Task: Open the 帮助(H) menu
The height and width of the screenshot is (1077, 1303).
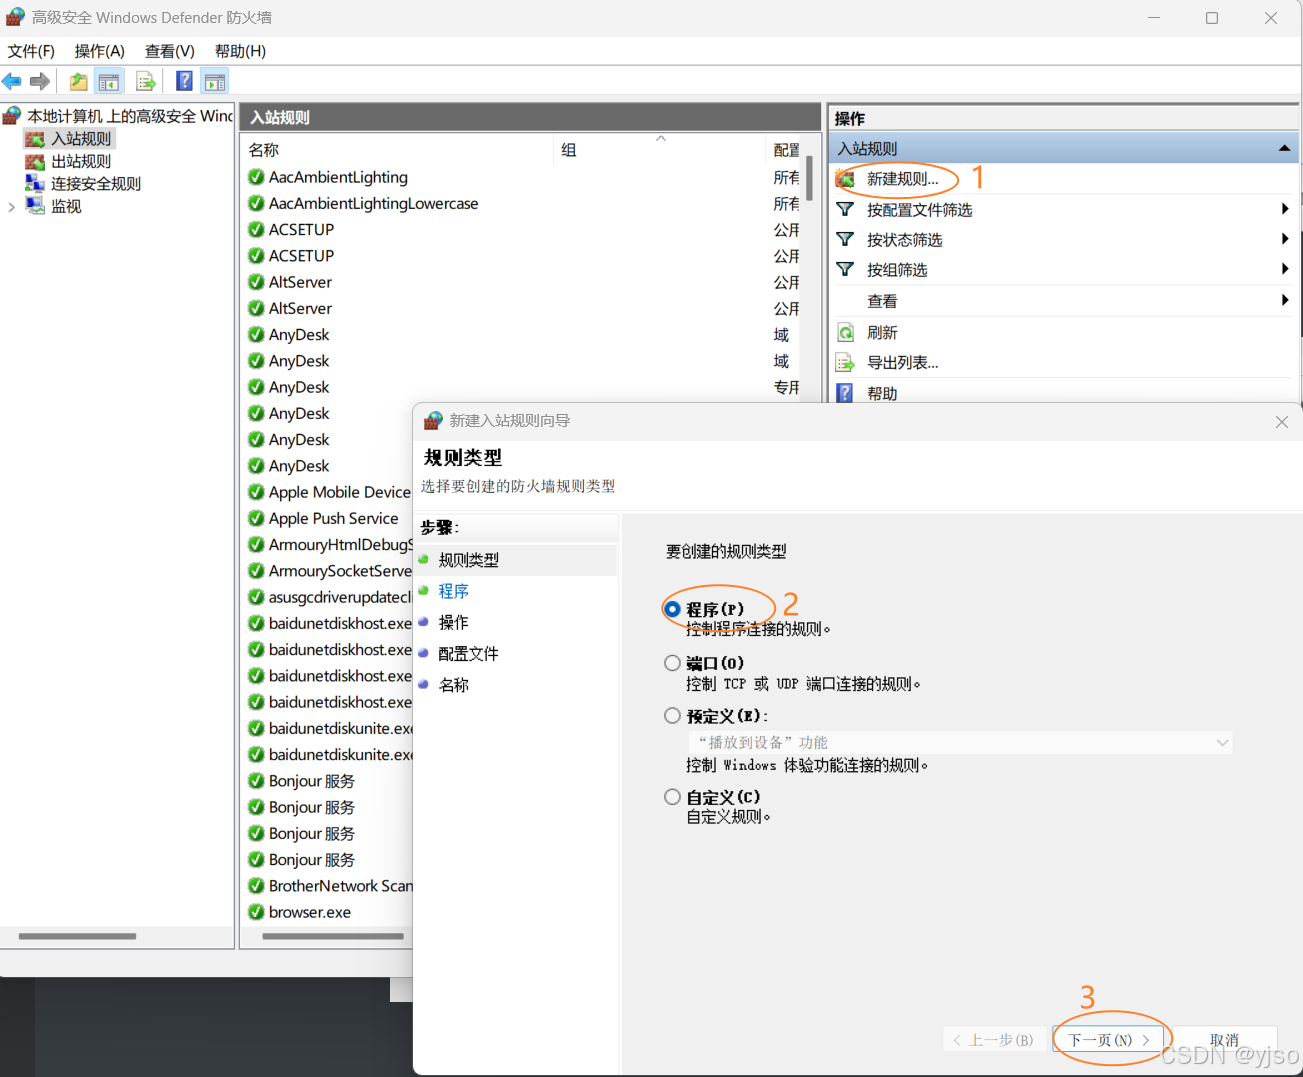Action: [240, 51]
